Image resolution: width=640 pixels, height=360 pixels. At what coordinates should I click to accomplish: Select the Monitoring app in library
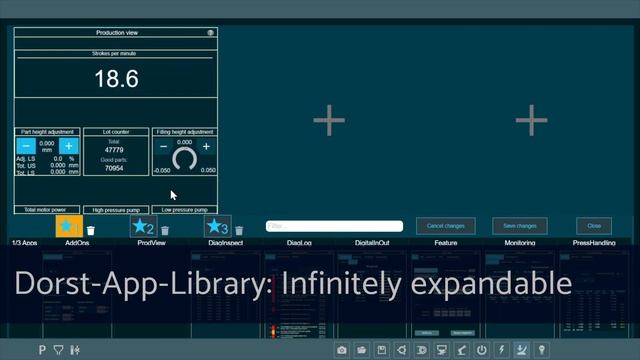[520, 243]
